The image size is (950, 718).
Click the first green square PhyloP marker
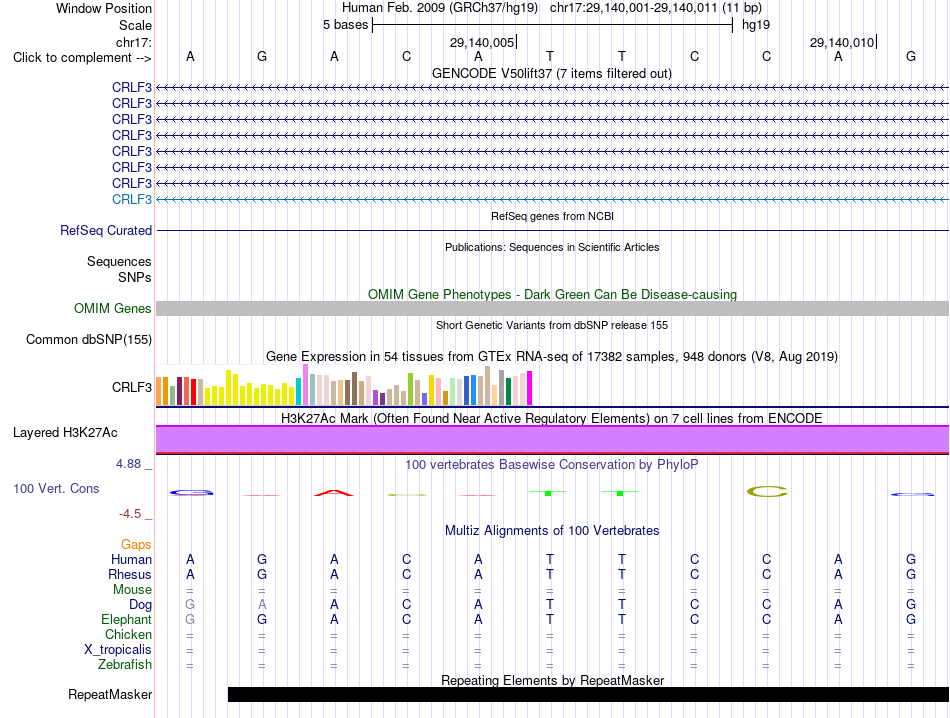point(548,493)
